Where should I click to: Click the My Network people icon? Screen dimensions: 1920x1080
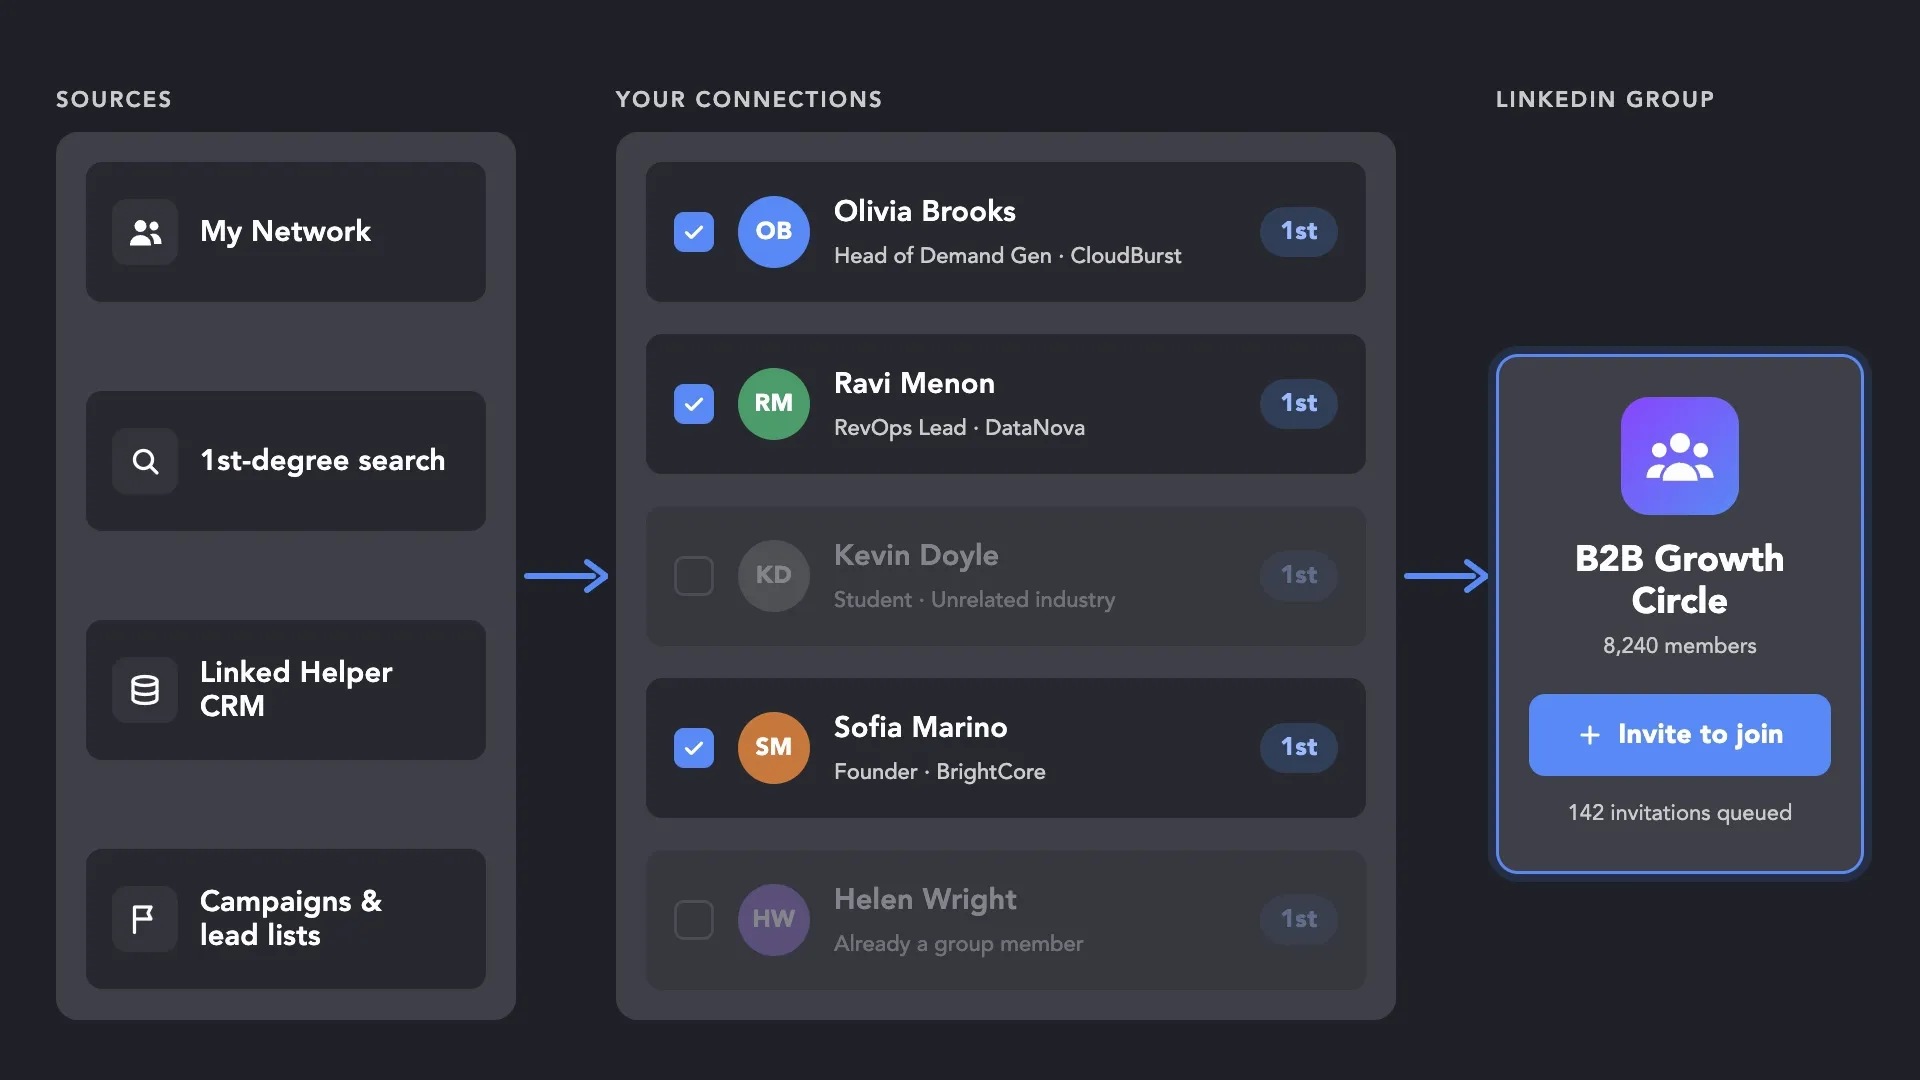coord(145,232)
